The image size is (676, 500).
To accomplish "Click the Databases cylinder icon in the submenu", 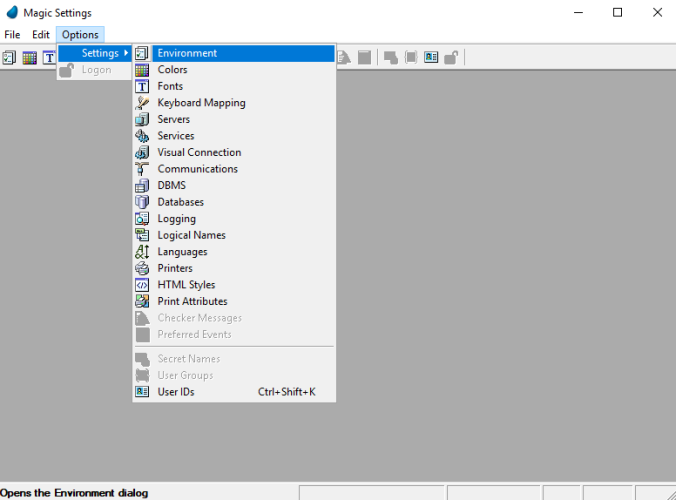I will pos(142,202).
